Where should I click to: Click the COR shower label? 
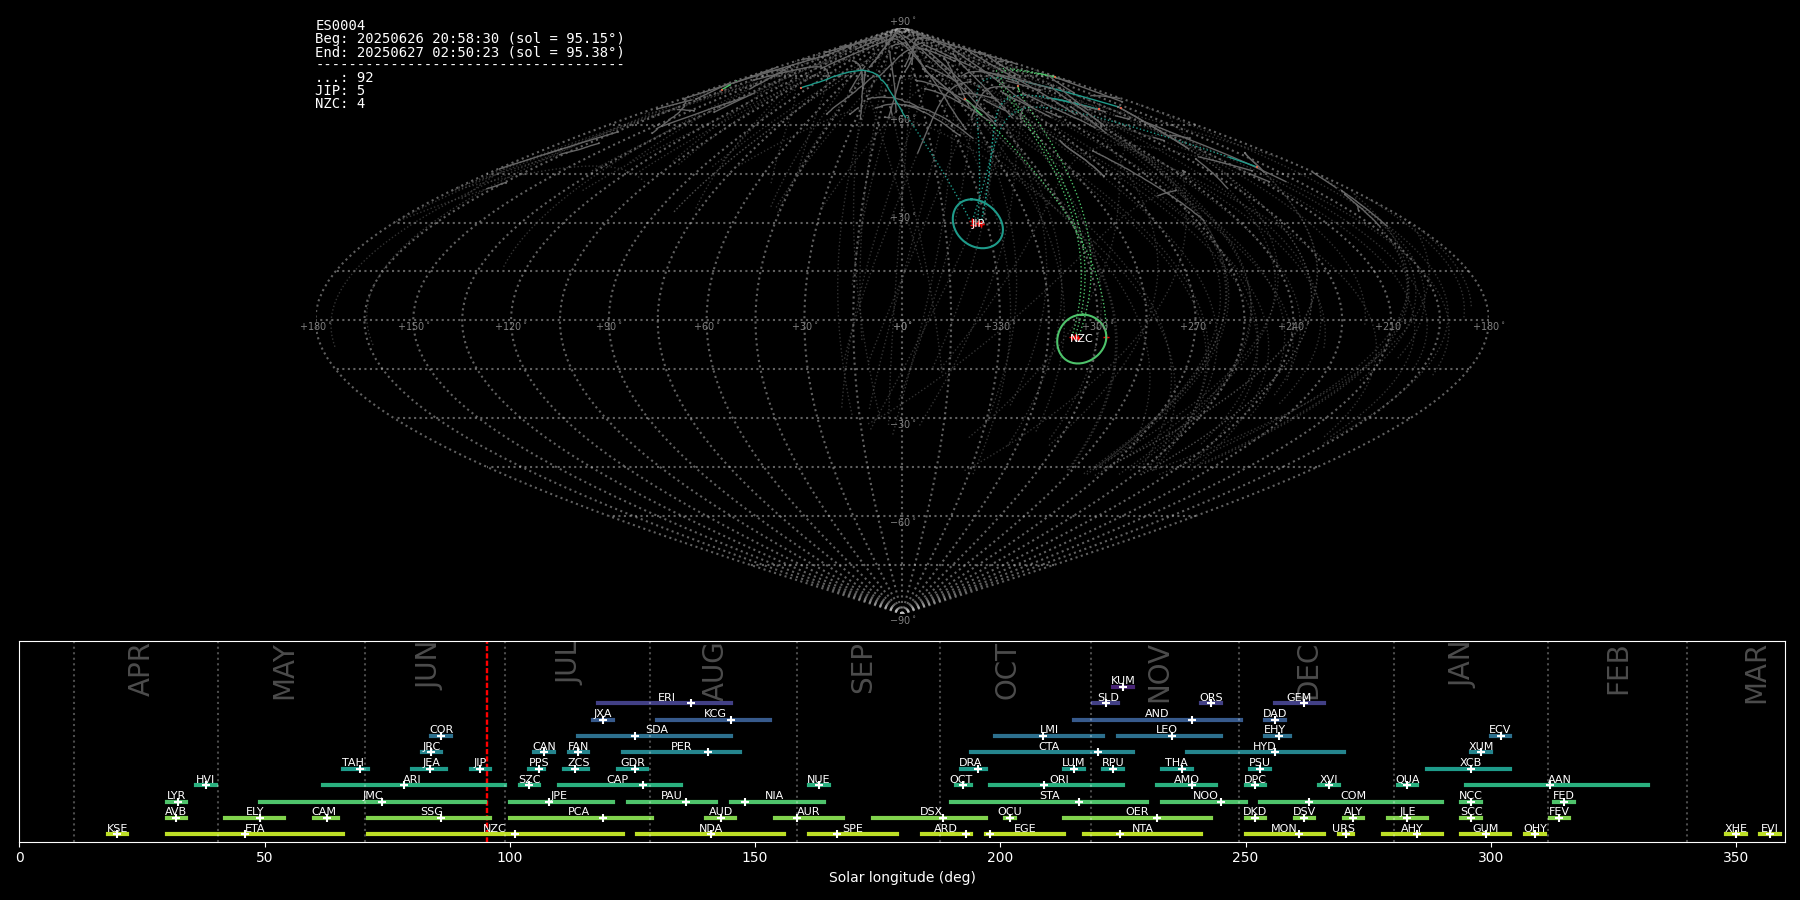[441, 730]
